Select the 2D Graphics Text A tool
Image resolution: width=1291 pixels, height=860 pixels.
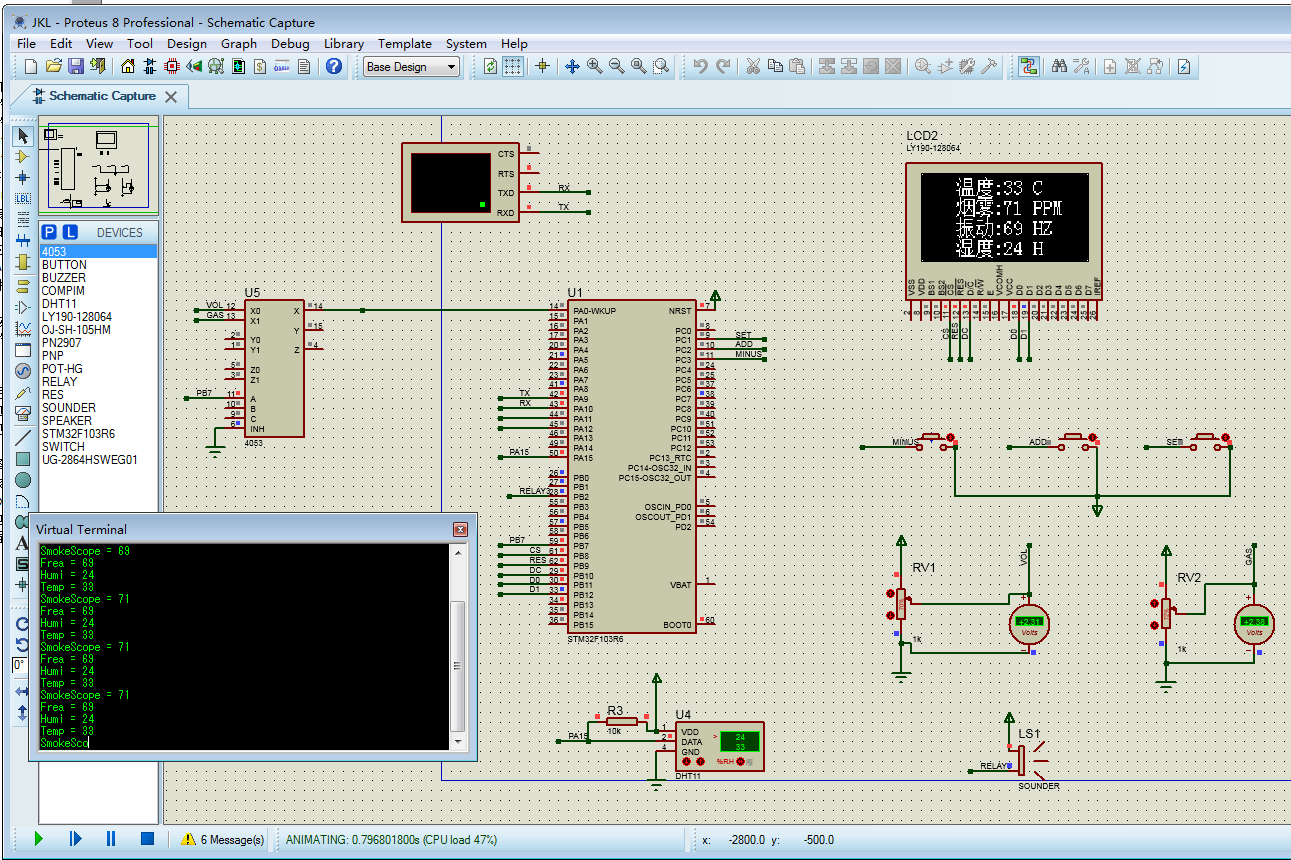coord(23,543)
